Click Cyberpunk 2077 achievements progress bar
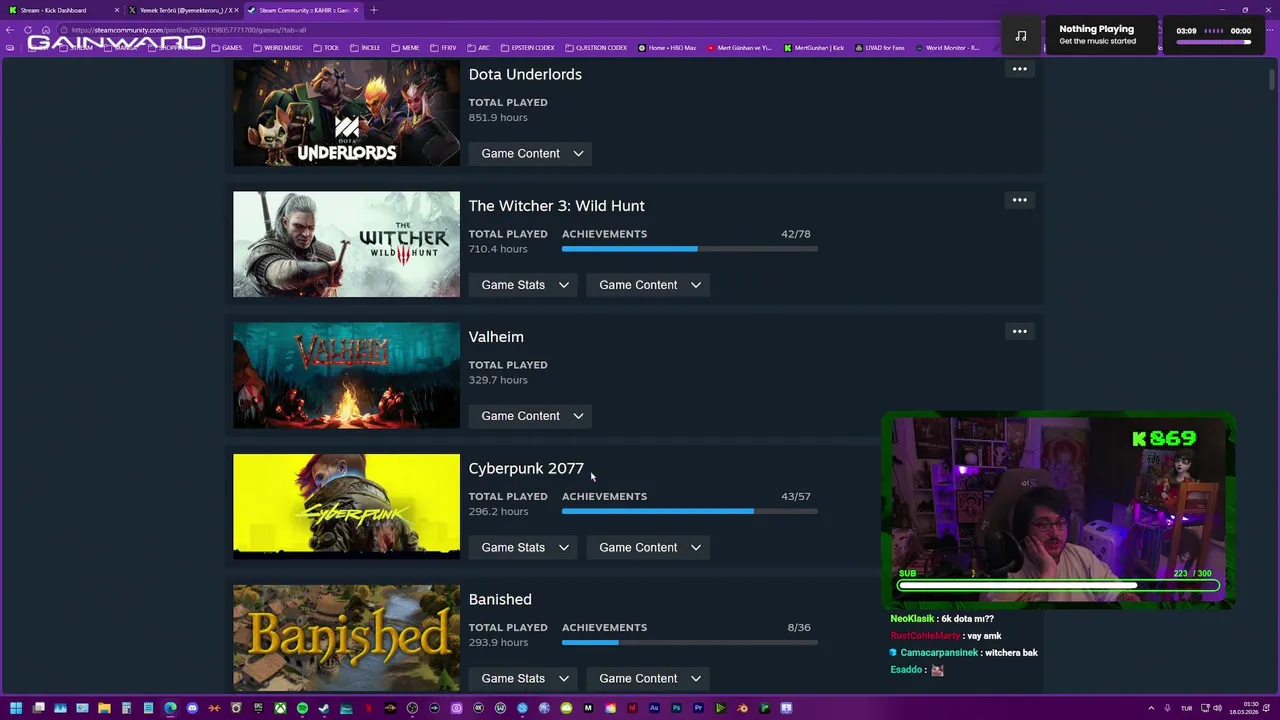 [690, 511]
